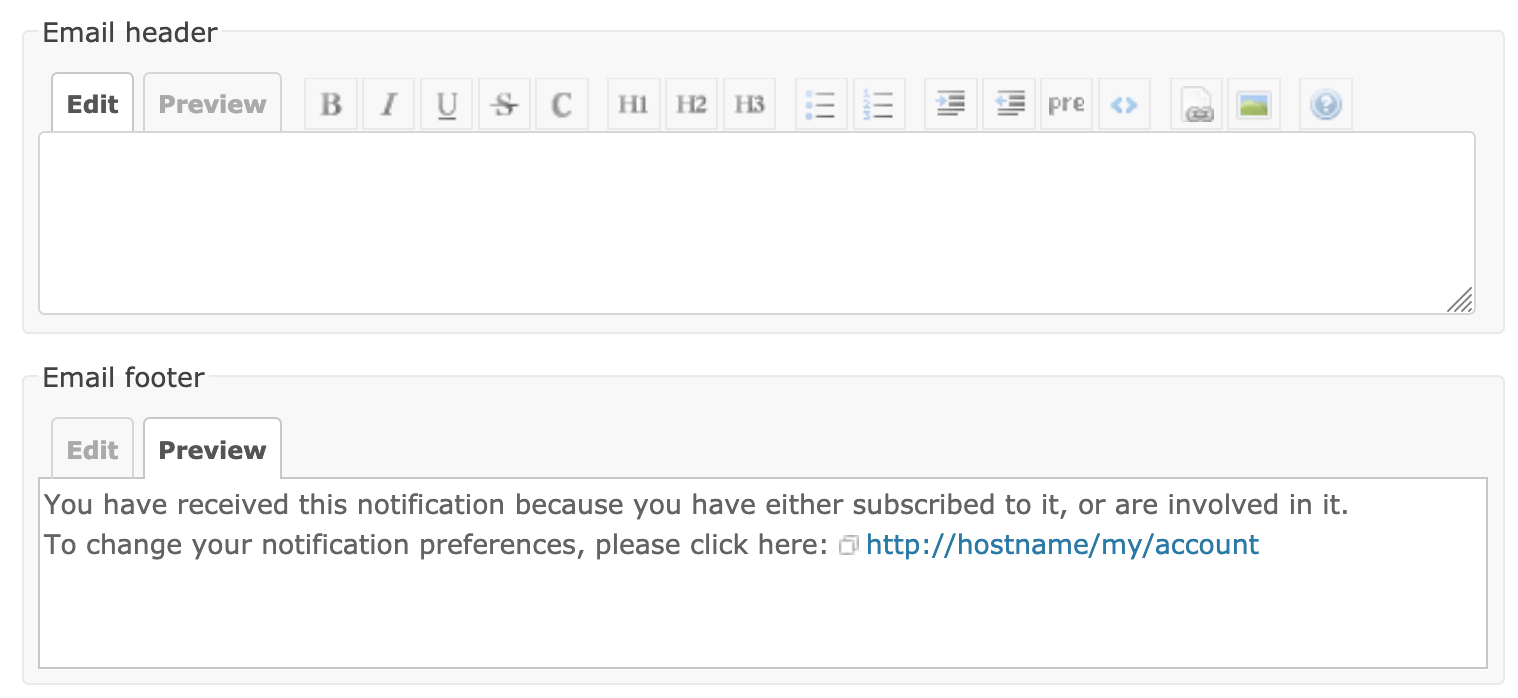Apply strikethrough formatting button
Screen dimensions: 1518x698
pos(505,104)
